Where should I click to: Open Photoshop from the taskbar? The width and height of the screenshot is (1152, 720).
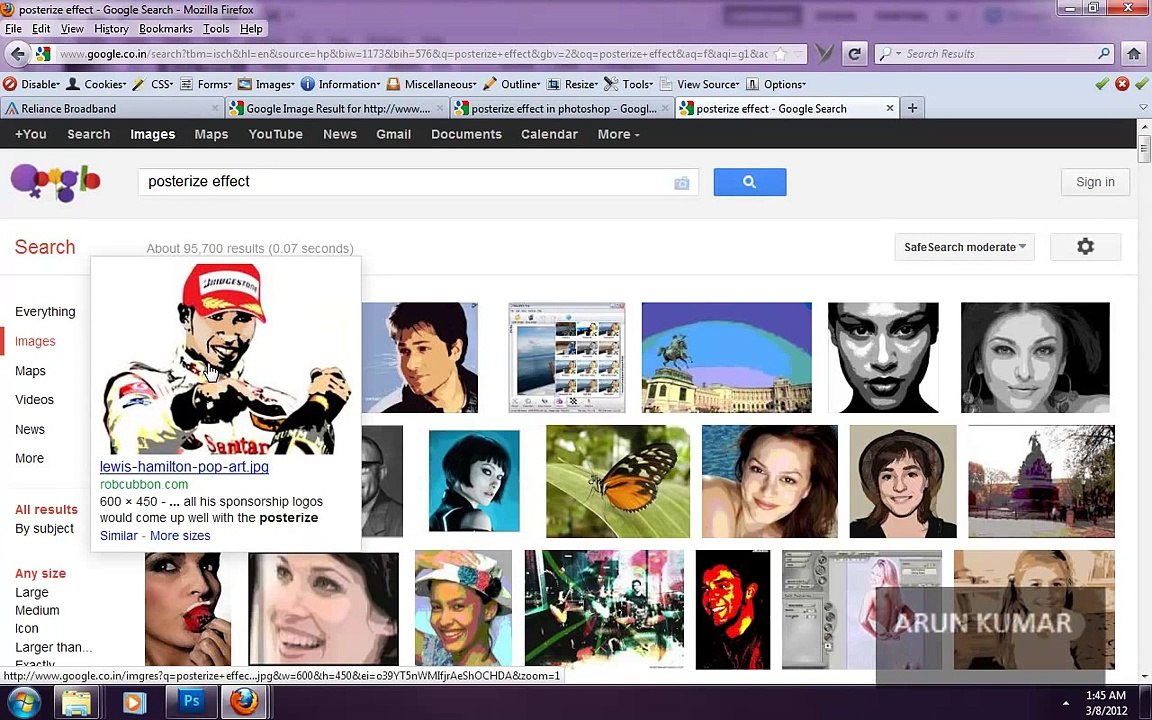191,702
